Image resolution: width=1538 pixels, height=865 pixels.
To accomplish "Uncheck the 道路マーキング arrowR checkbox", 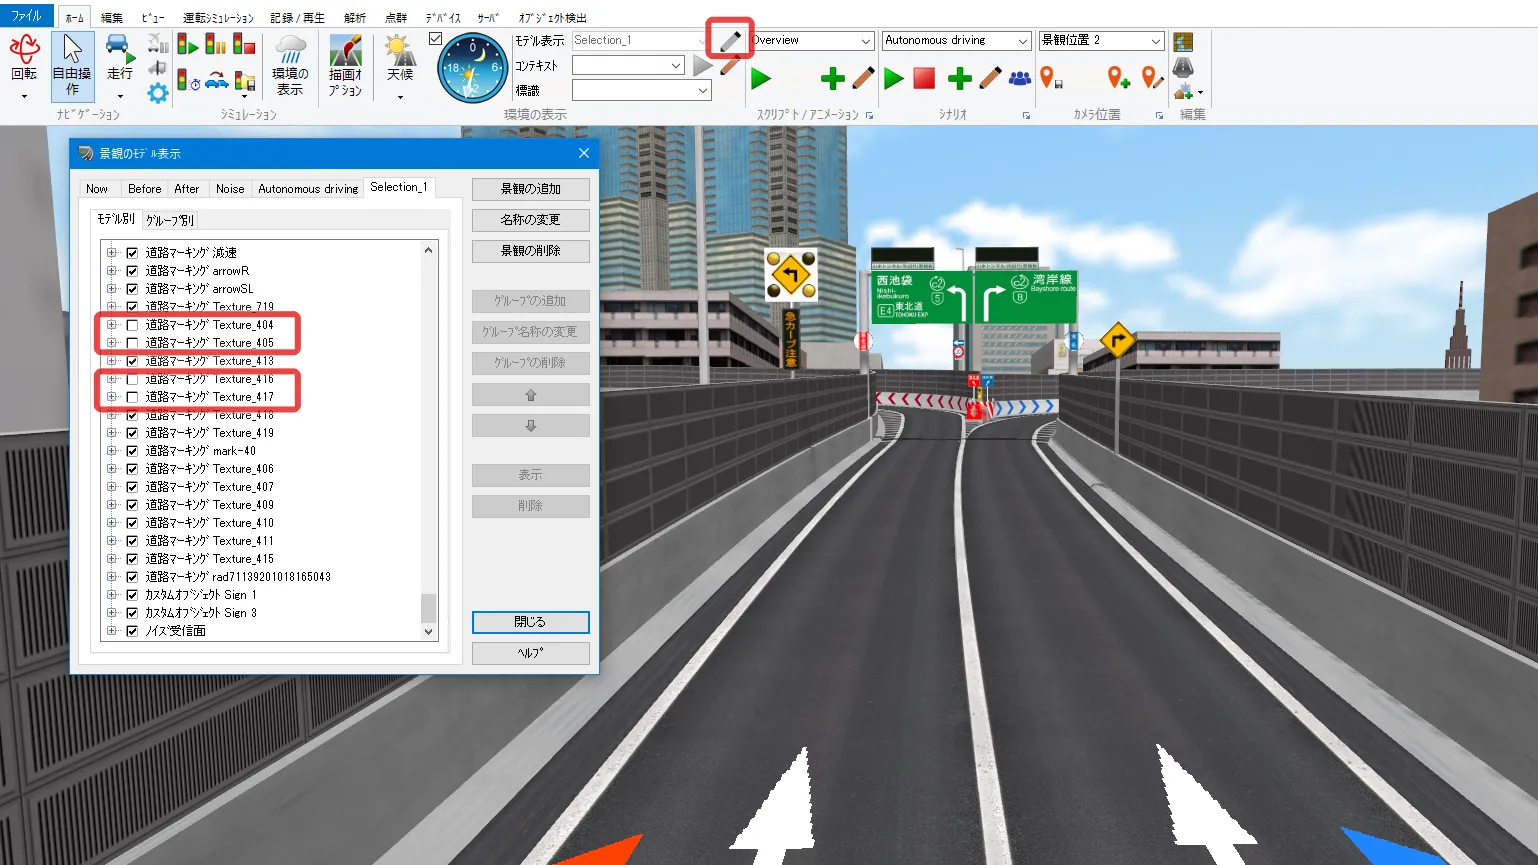I will coord(132,271).
